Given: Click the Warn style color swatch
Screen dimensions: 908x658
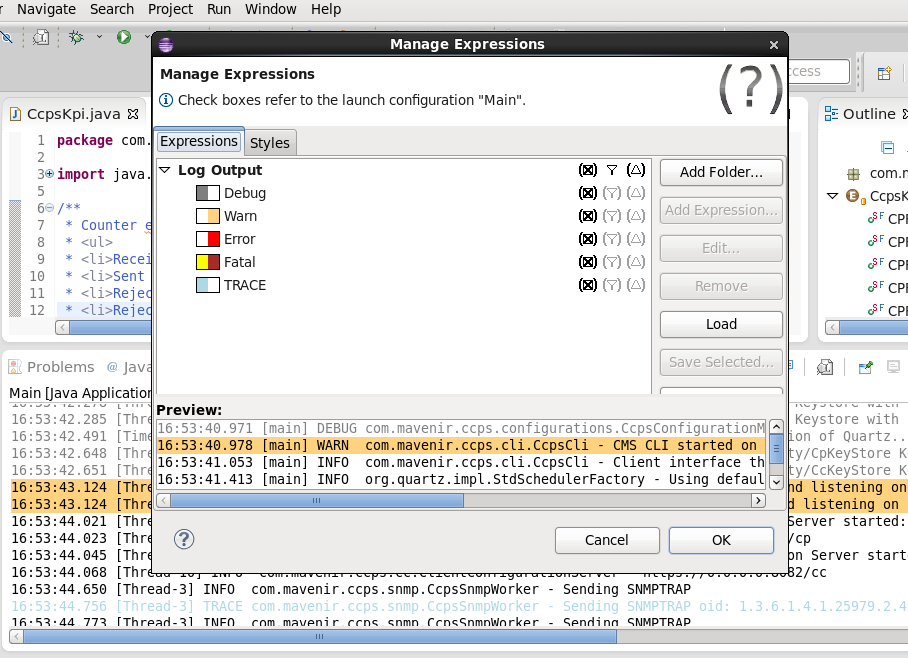Looking at the screenshot, I should pos(208,216).
